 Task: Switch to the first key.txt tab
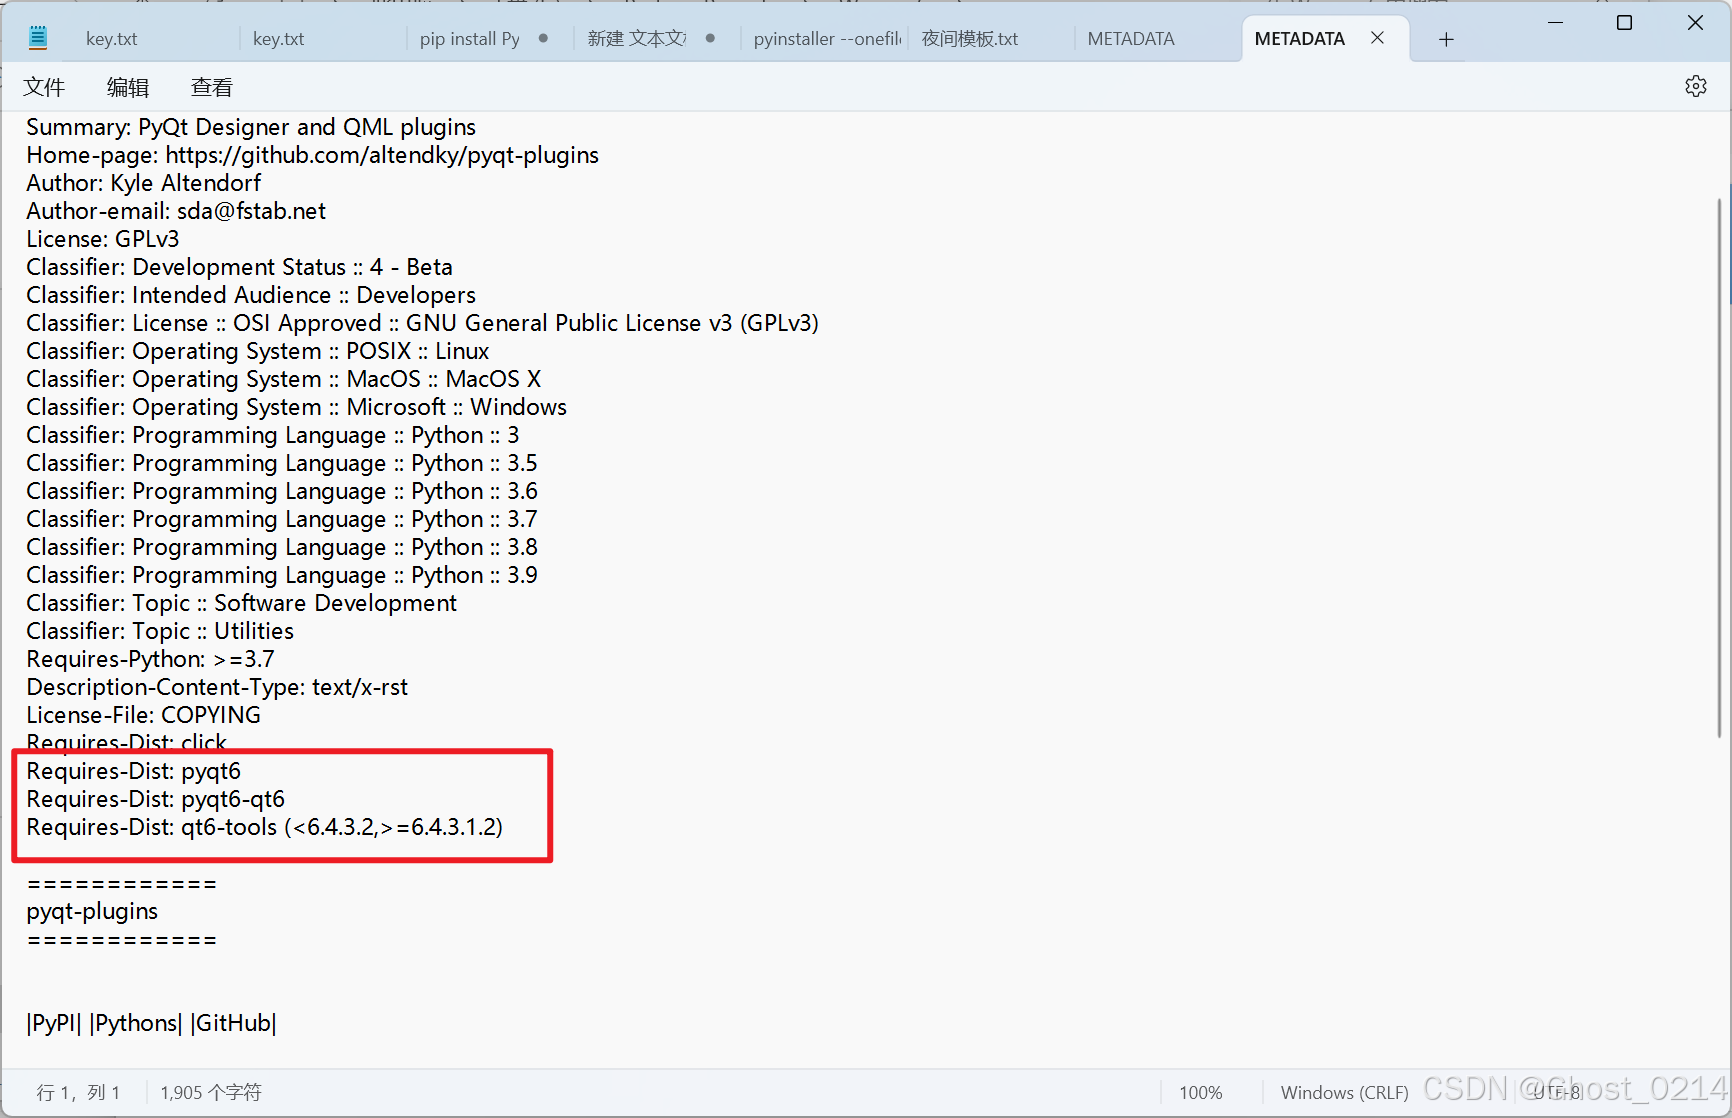[112, 39]
